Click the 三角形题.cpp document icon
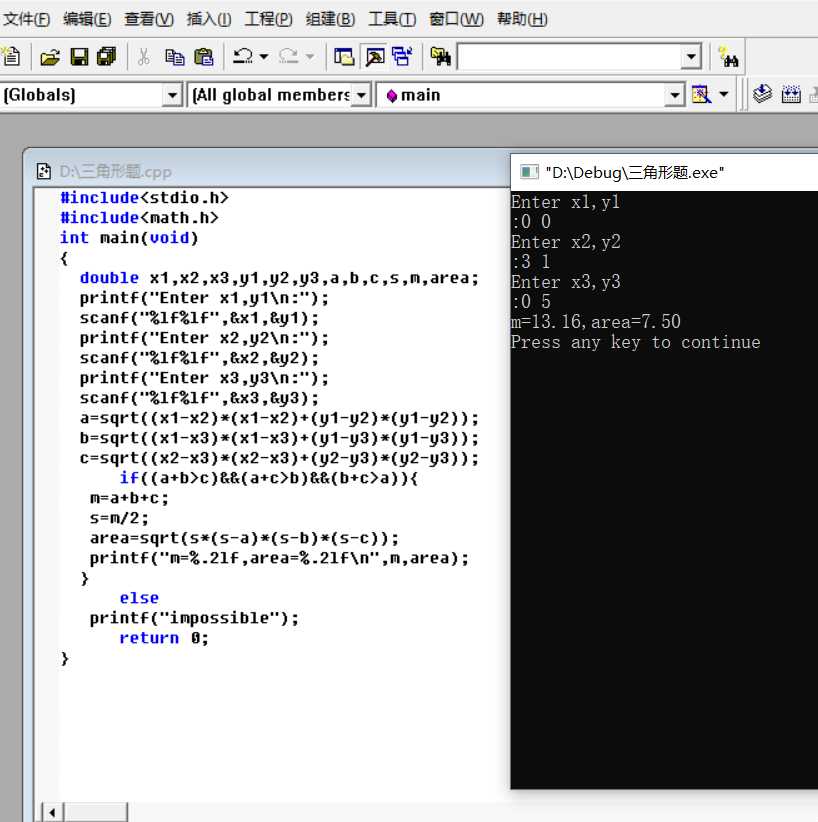This screenshot has width=818, height=822. [x=44, y=171]
